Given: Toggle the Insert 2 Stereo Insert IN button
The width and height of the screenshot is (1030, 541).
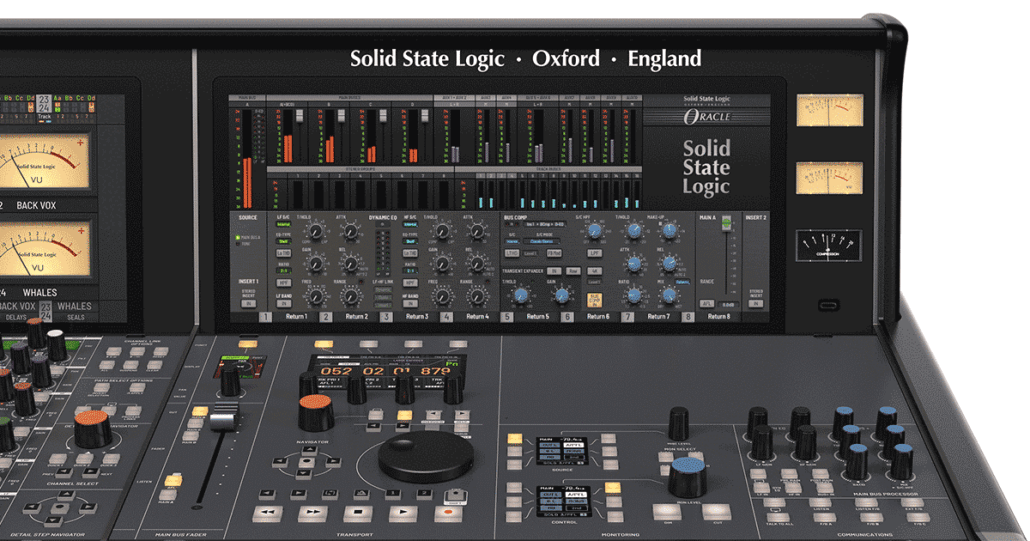Looking at the screenshot, I should 755,303.
